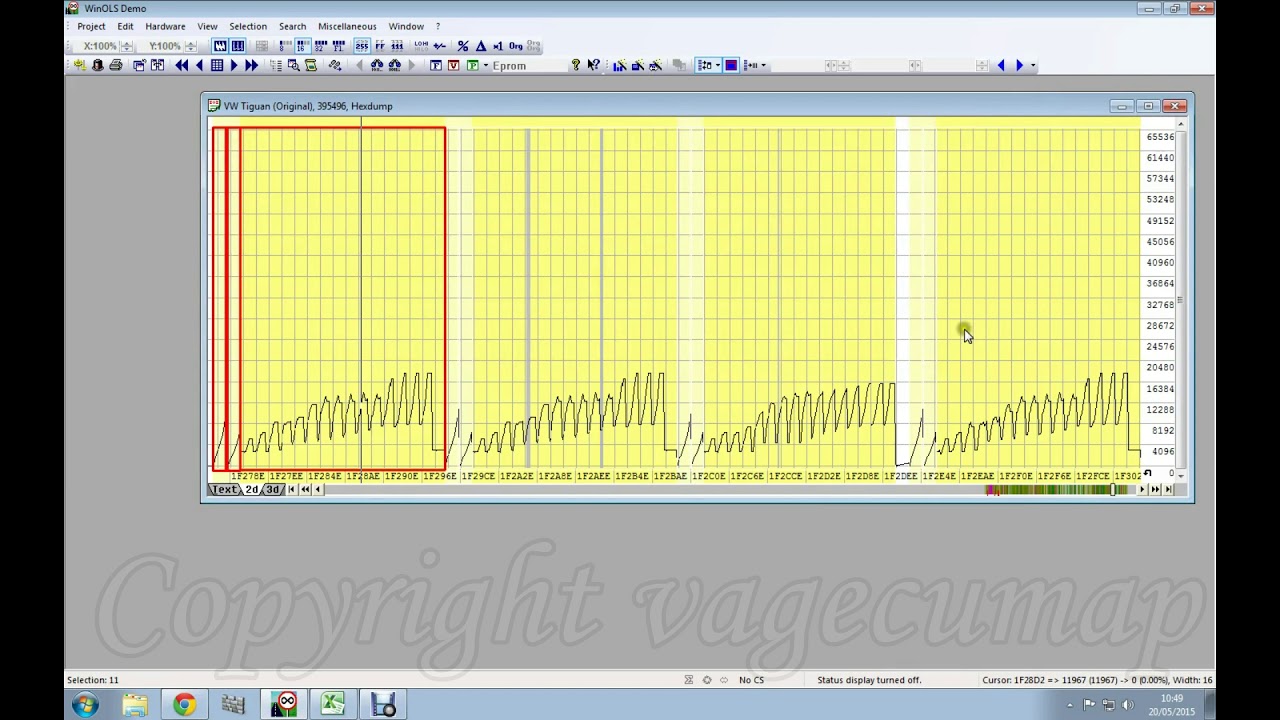Jump to first page with double left arrows
This screenshot has height=720, width=1280.
click(182, 65)
